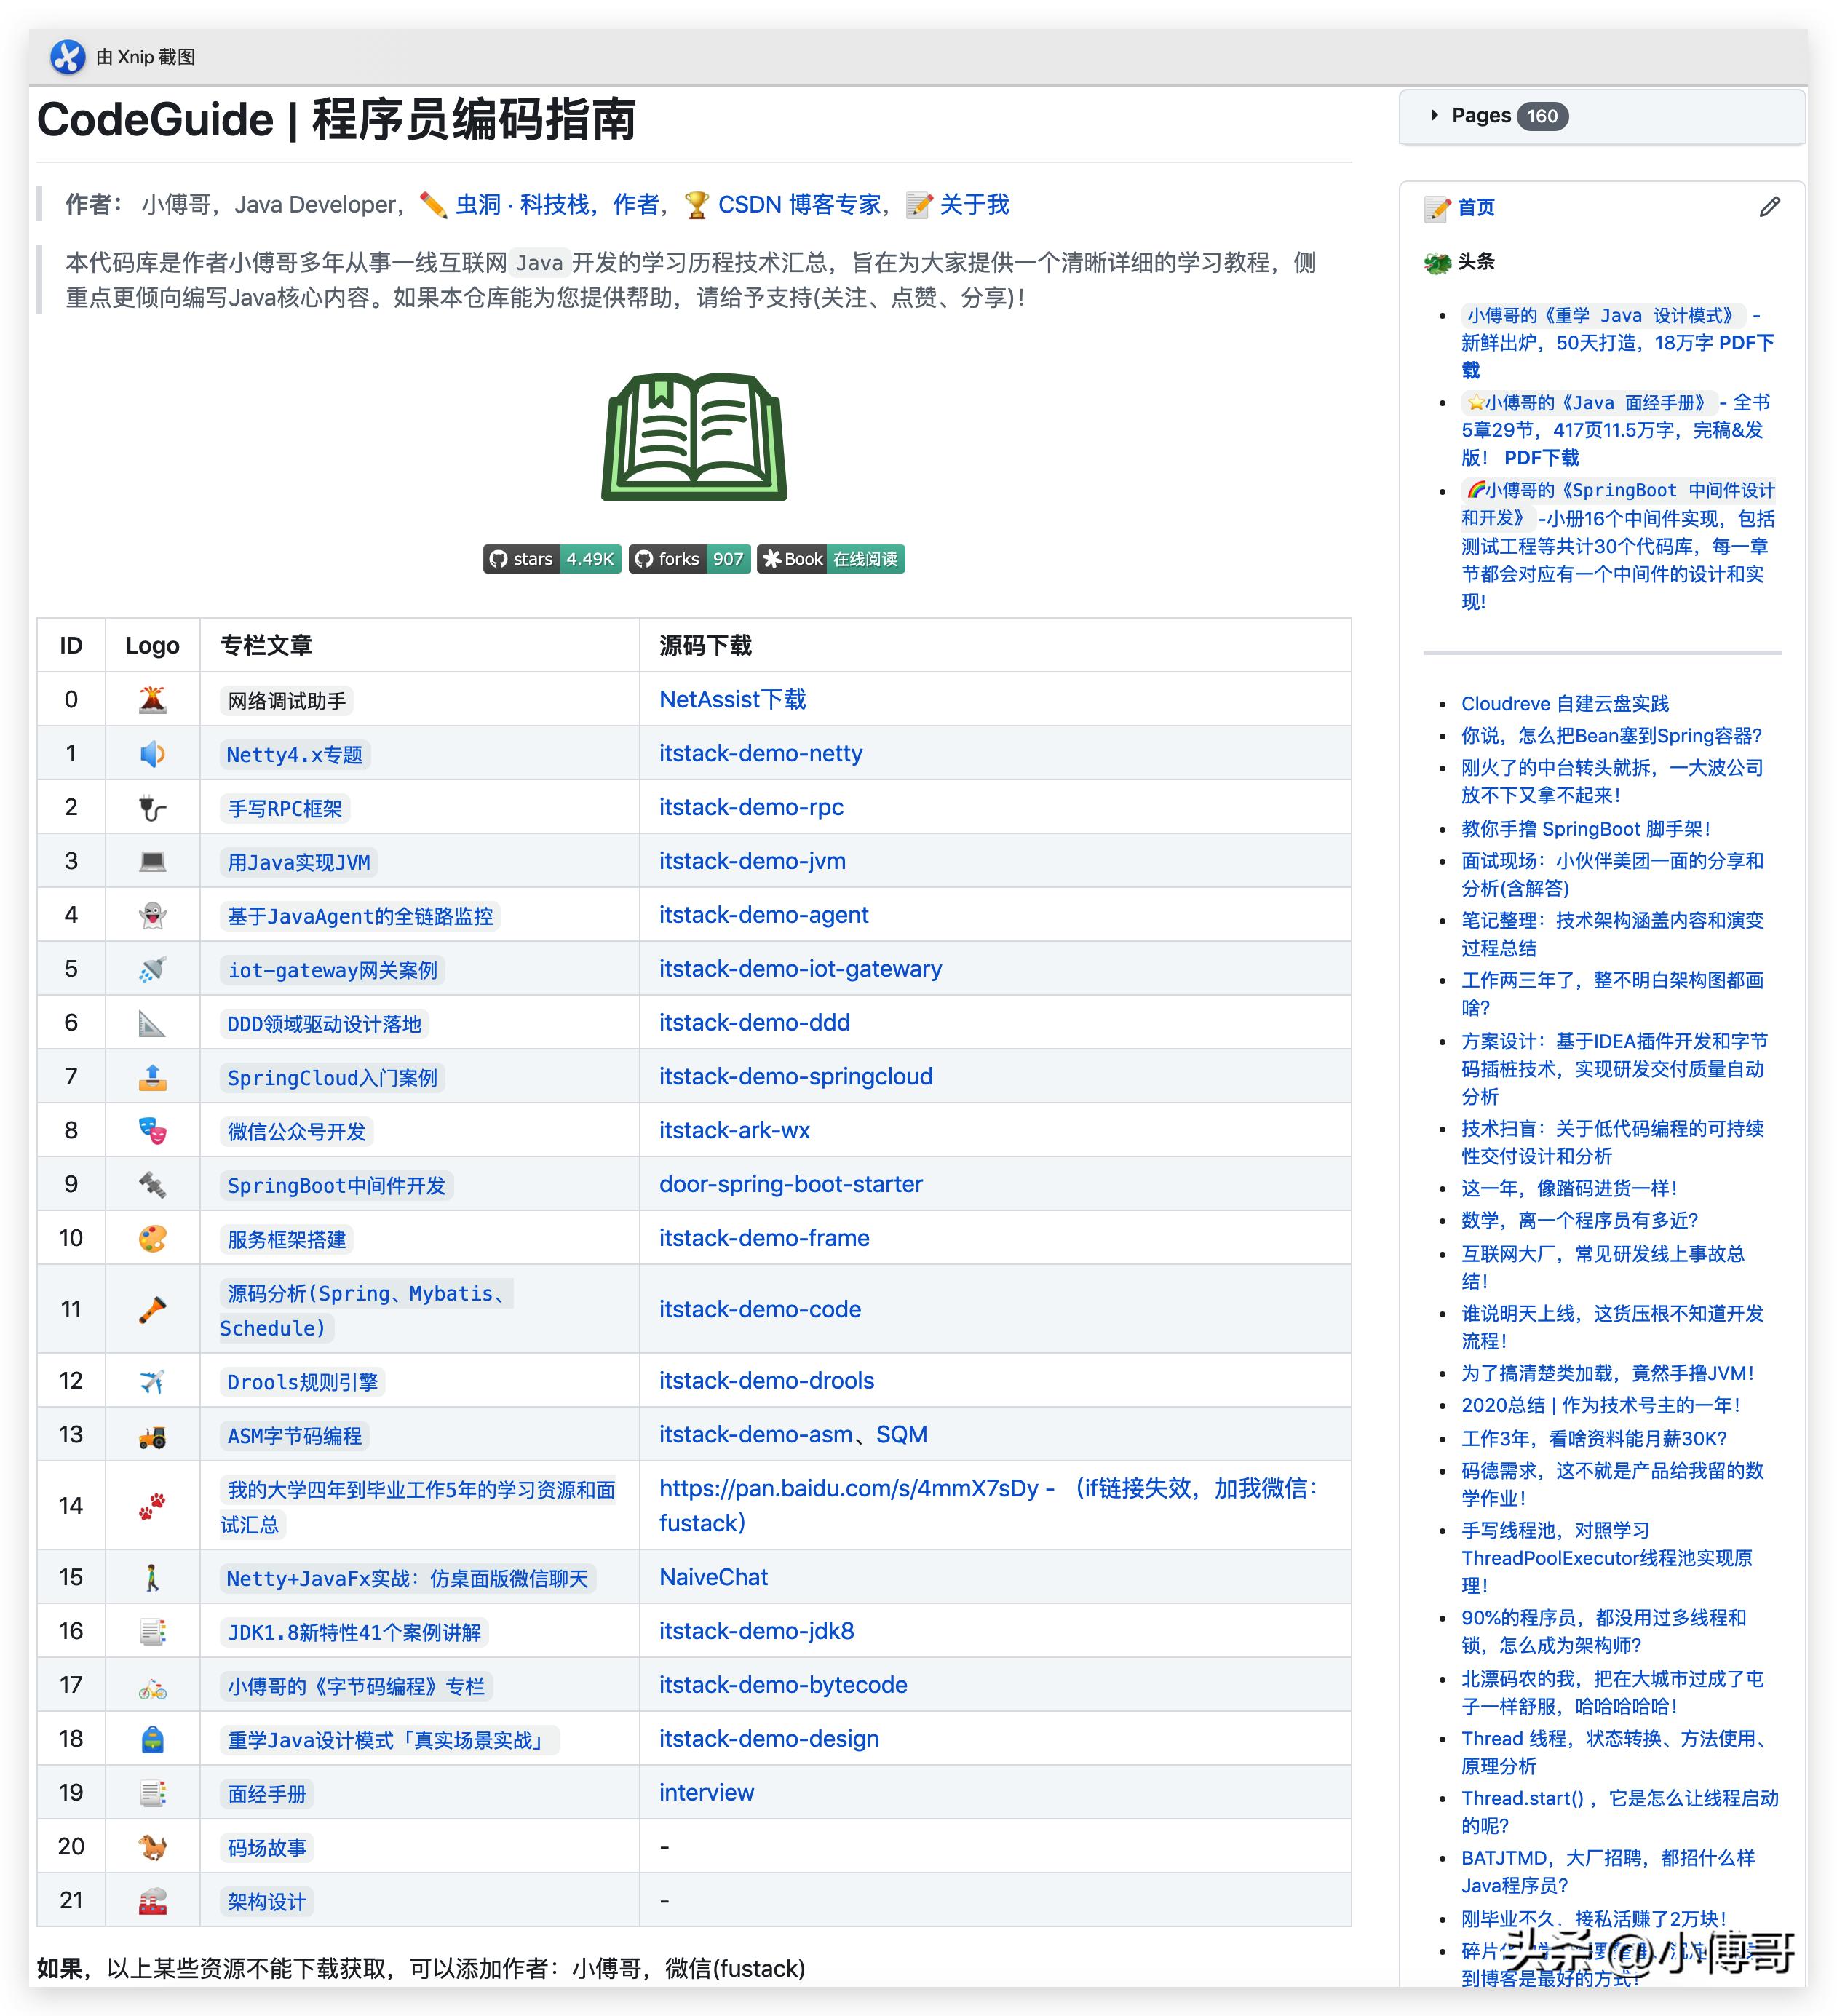Select the palette icon for 服务框架搭建
The width and height of the screenshot is (1837, 2016).
pos(152,1238)
